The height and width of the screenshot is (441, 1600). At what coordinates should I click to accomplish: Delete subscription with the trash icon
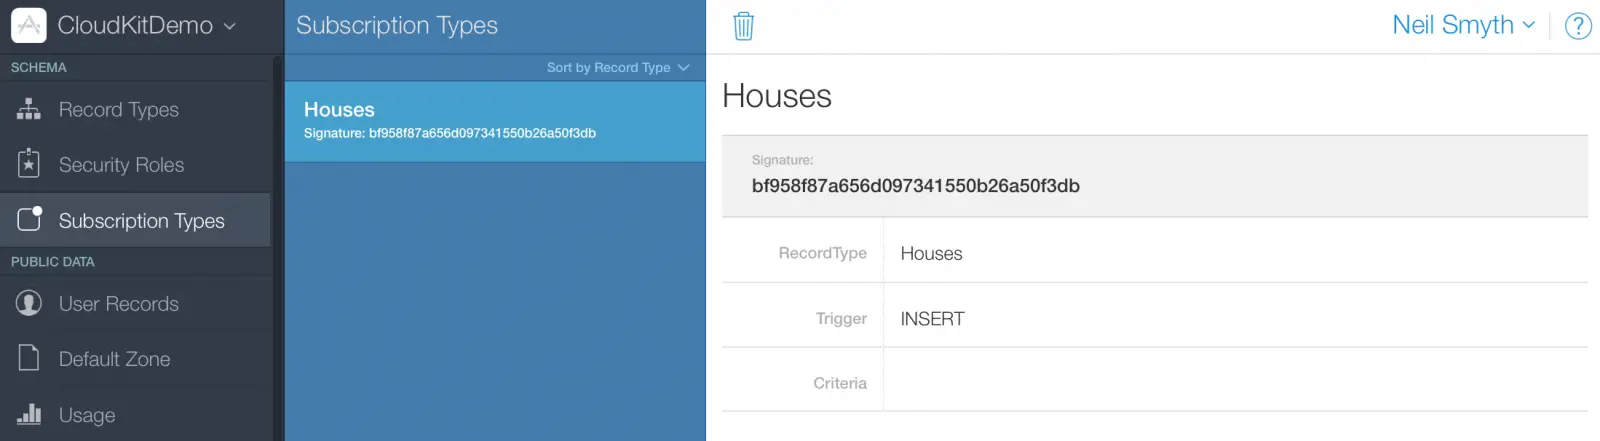(x=743, y=26)
